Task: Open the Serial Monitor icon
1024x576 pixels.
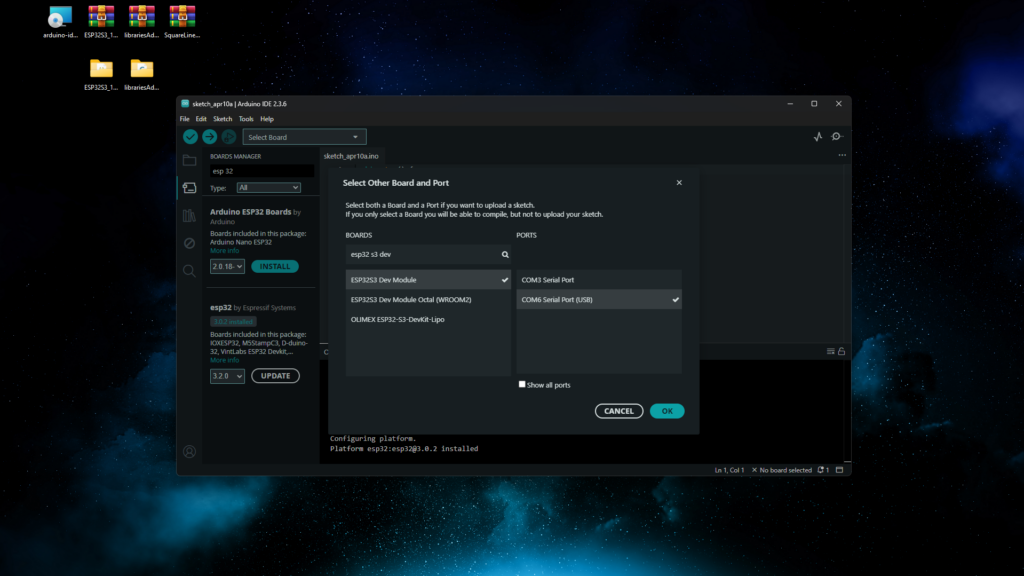Action: click(837, 137)
